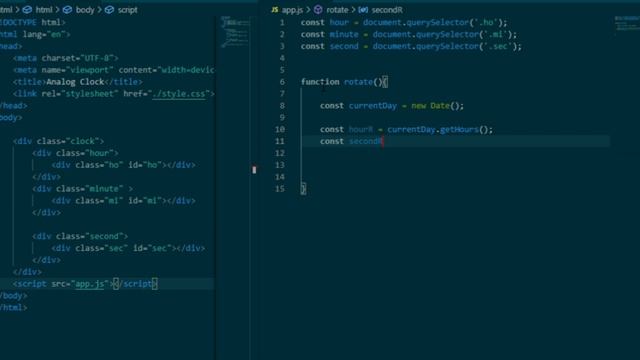Image resolution: width=640 pixels, height=360 pixels.
Task: Click the variable icon beside secondR
Action: pos(363,10)
